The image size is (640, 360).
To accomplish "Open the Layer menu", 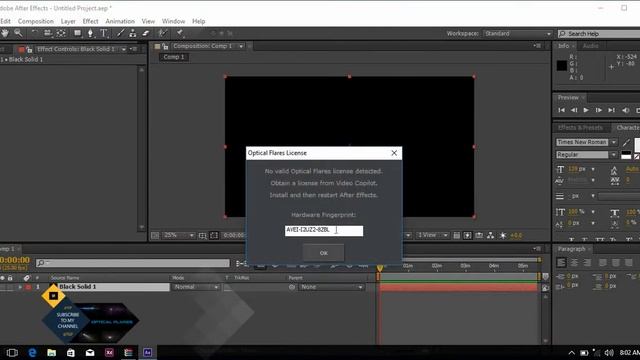I will (x=68, y=21).
